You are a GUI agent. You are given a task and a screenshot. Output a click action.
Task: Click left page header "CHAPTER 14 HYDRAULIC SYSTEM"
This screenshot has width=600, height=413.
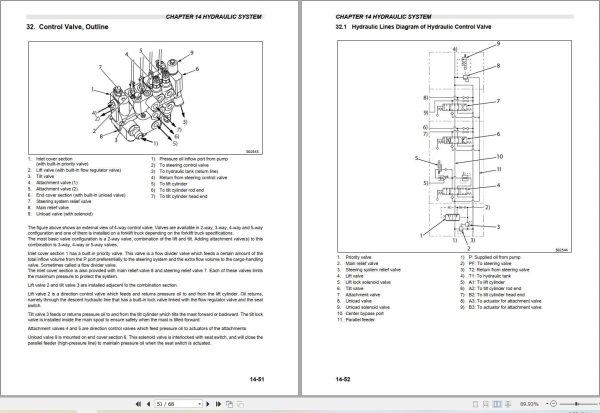214,17
